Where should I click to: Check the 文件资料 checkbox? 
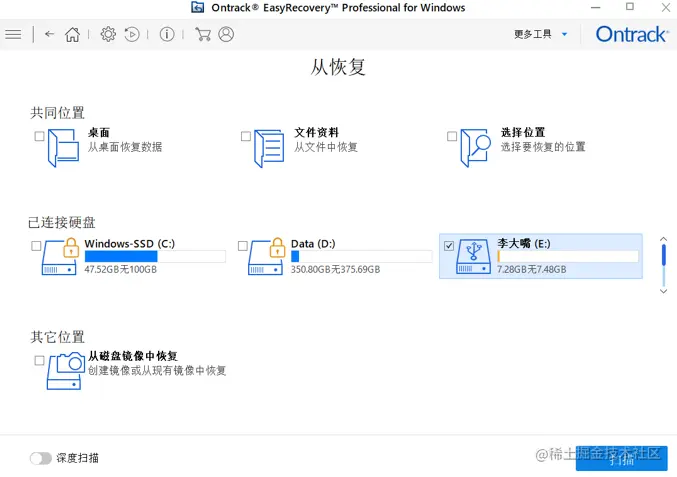tap(246, 136)
